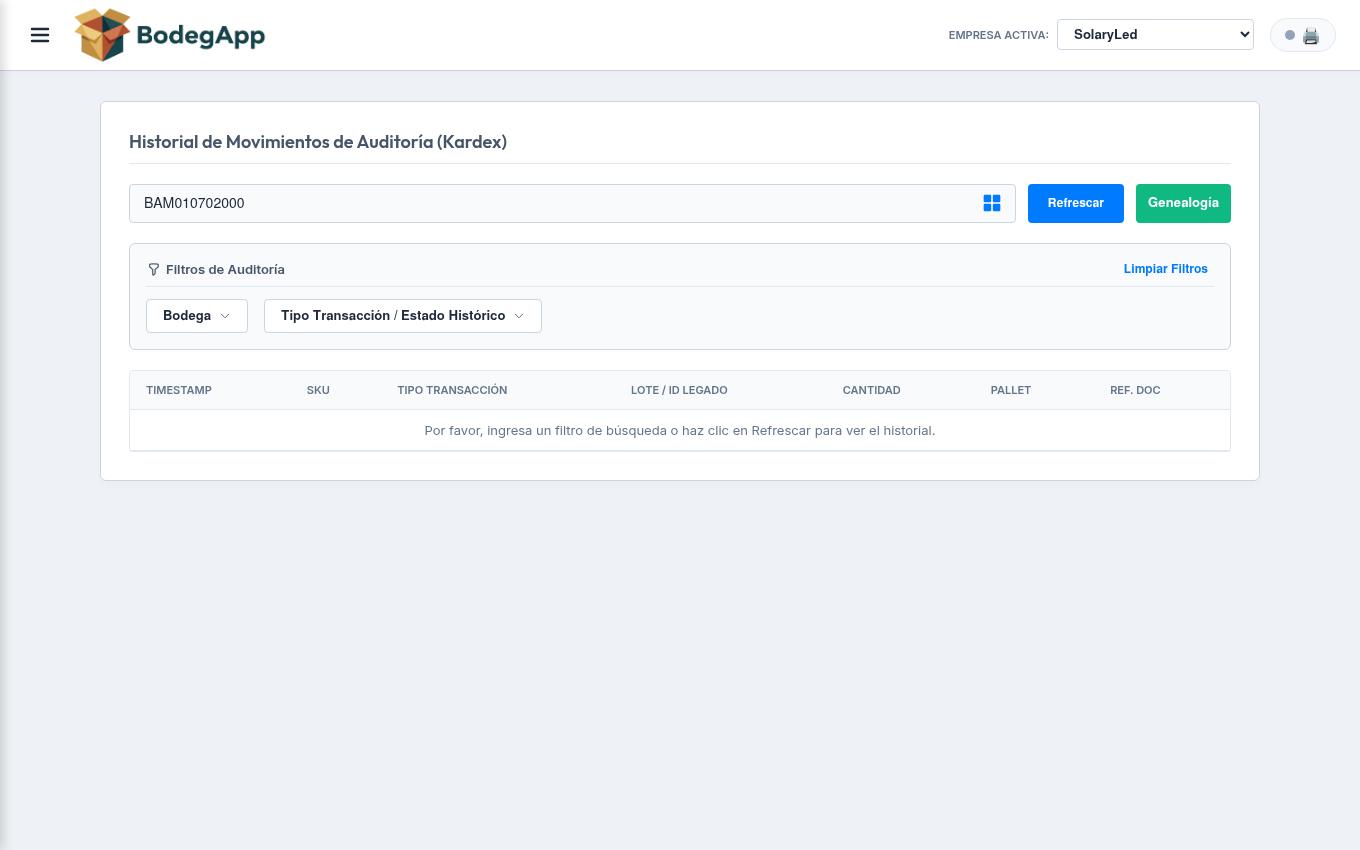Image resolution: width=1360 pixels, height=850 pixels.
Task: Click the green Genealogía button
Action: coord(1183,203)
